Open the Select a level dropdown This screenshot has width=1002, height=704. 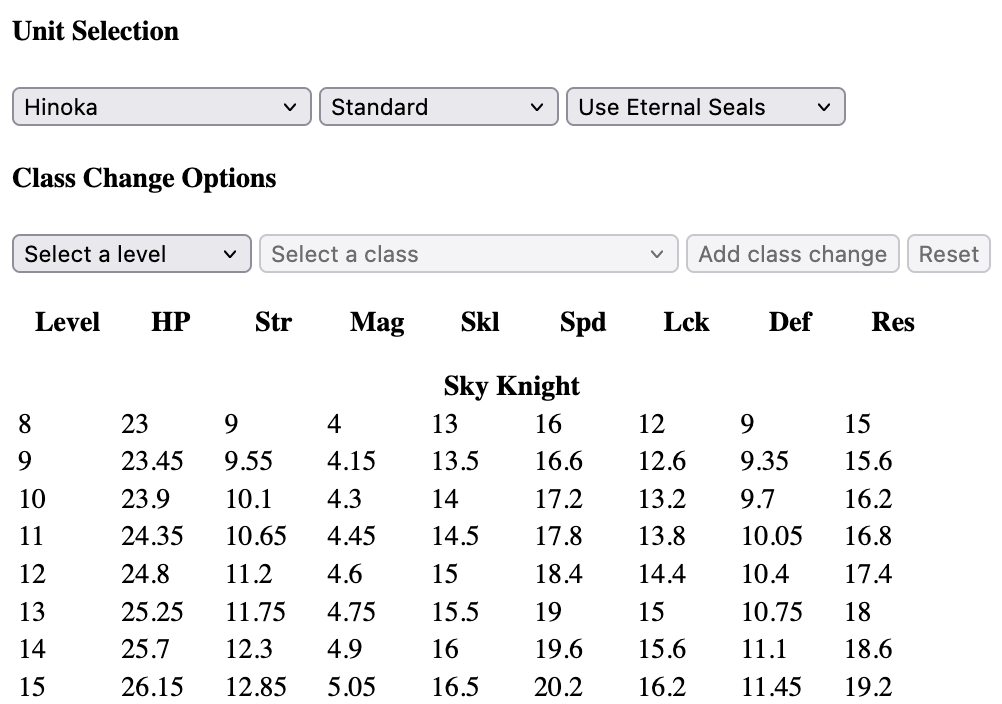pyautogui.click(x=131, y=254)
